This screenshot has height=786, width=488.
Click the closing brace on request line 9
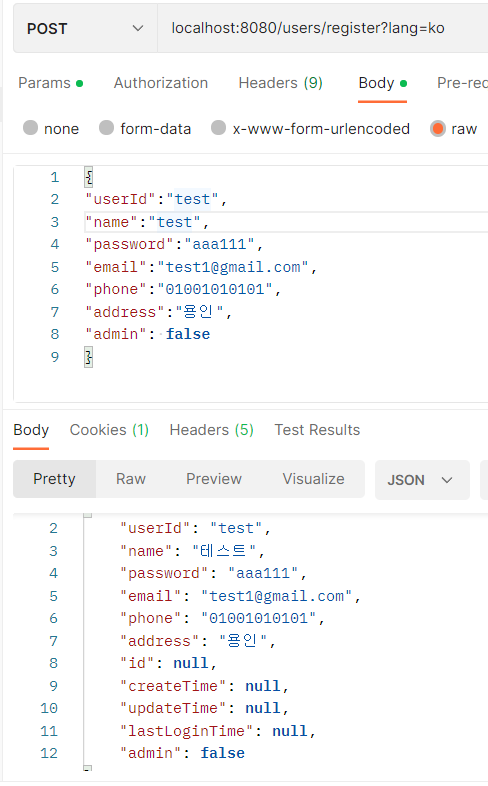pyautogui.click(x=89, y=357)
